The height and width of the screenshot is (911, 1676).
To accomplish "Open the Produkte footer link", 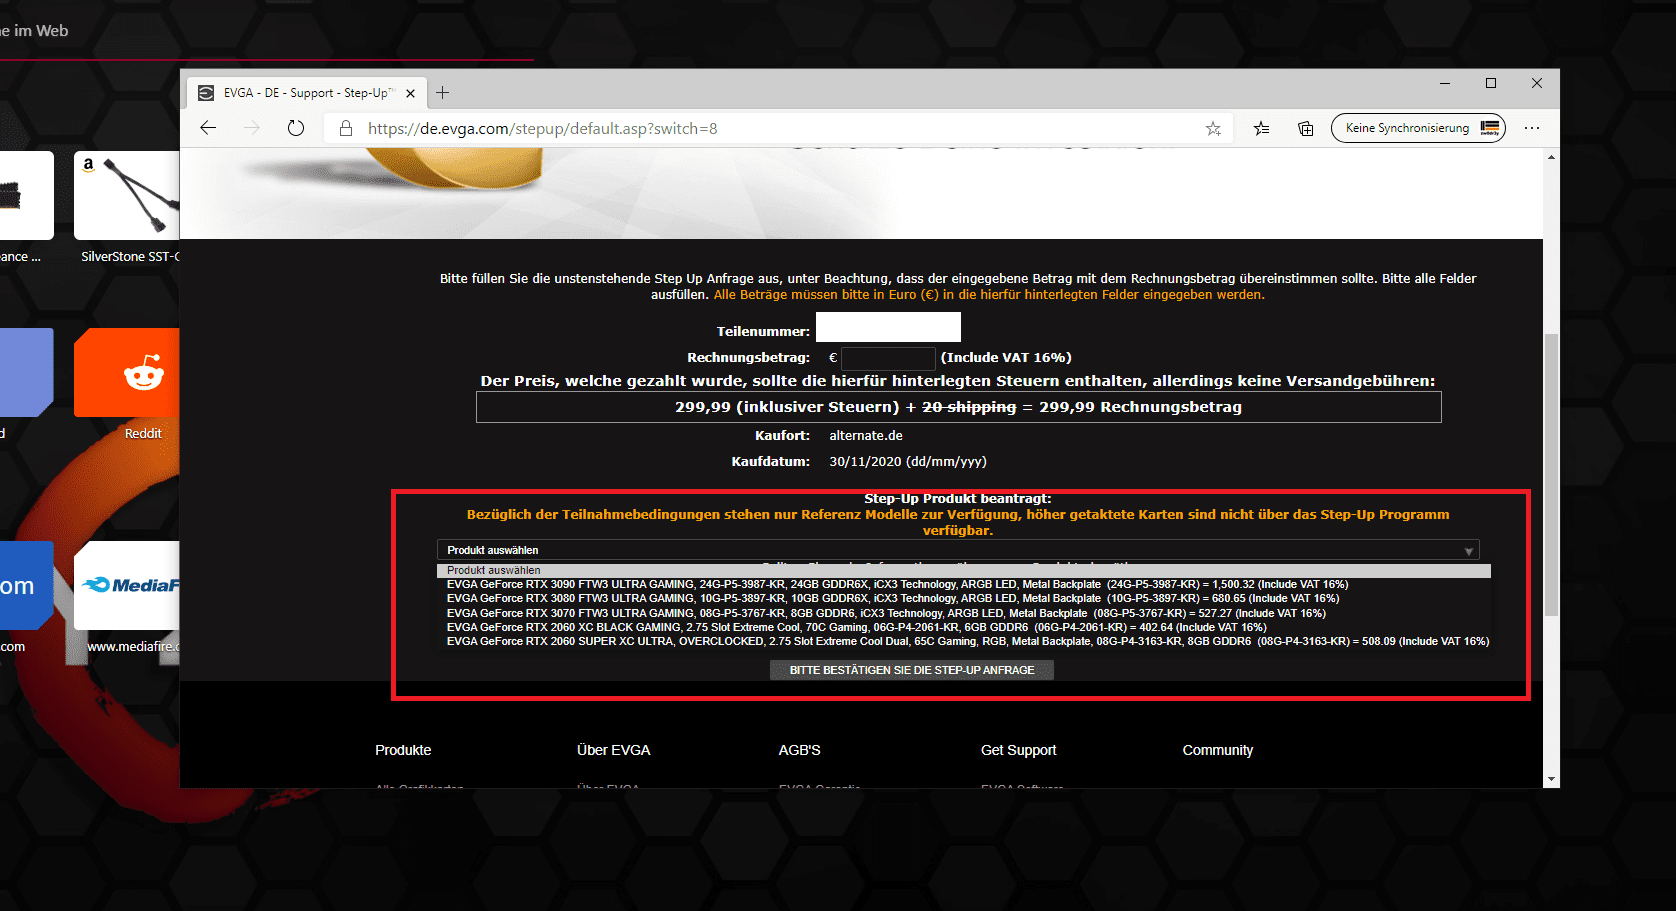I will point(403,750).
